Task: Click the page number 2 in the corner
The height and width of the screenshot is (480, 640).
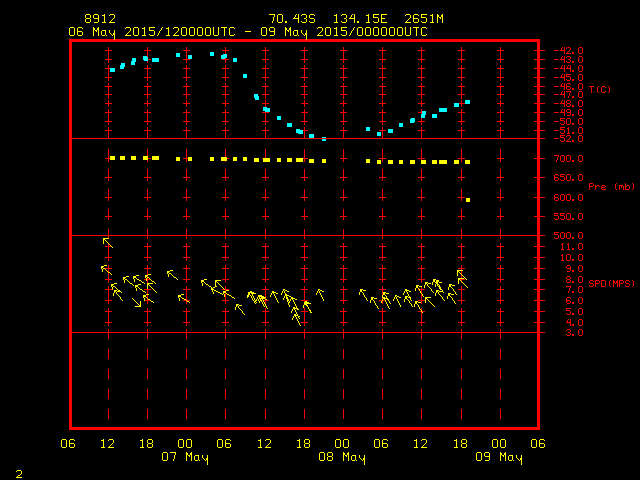Action: point(19,474)
